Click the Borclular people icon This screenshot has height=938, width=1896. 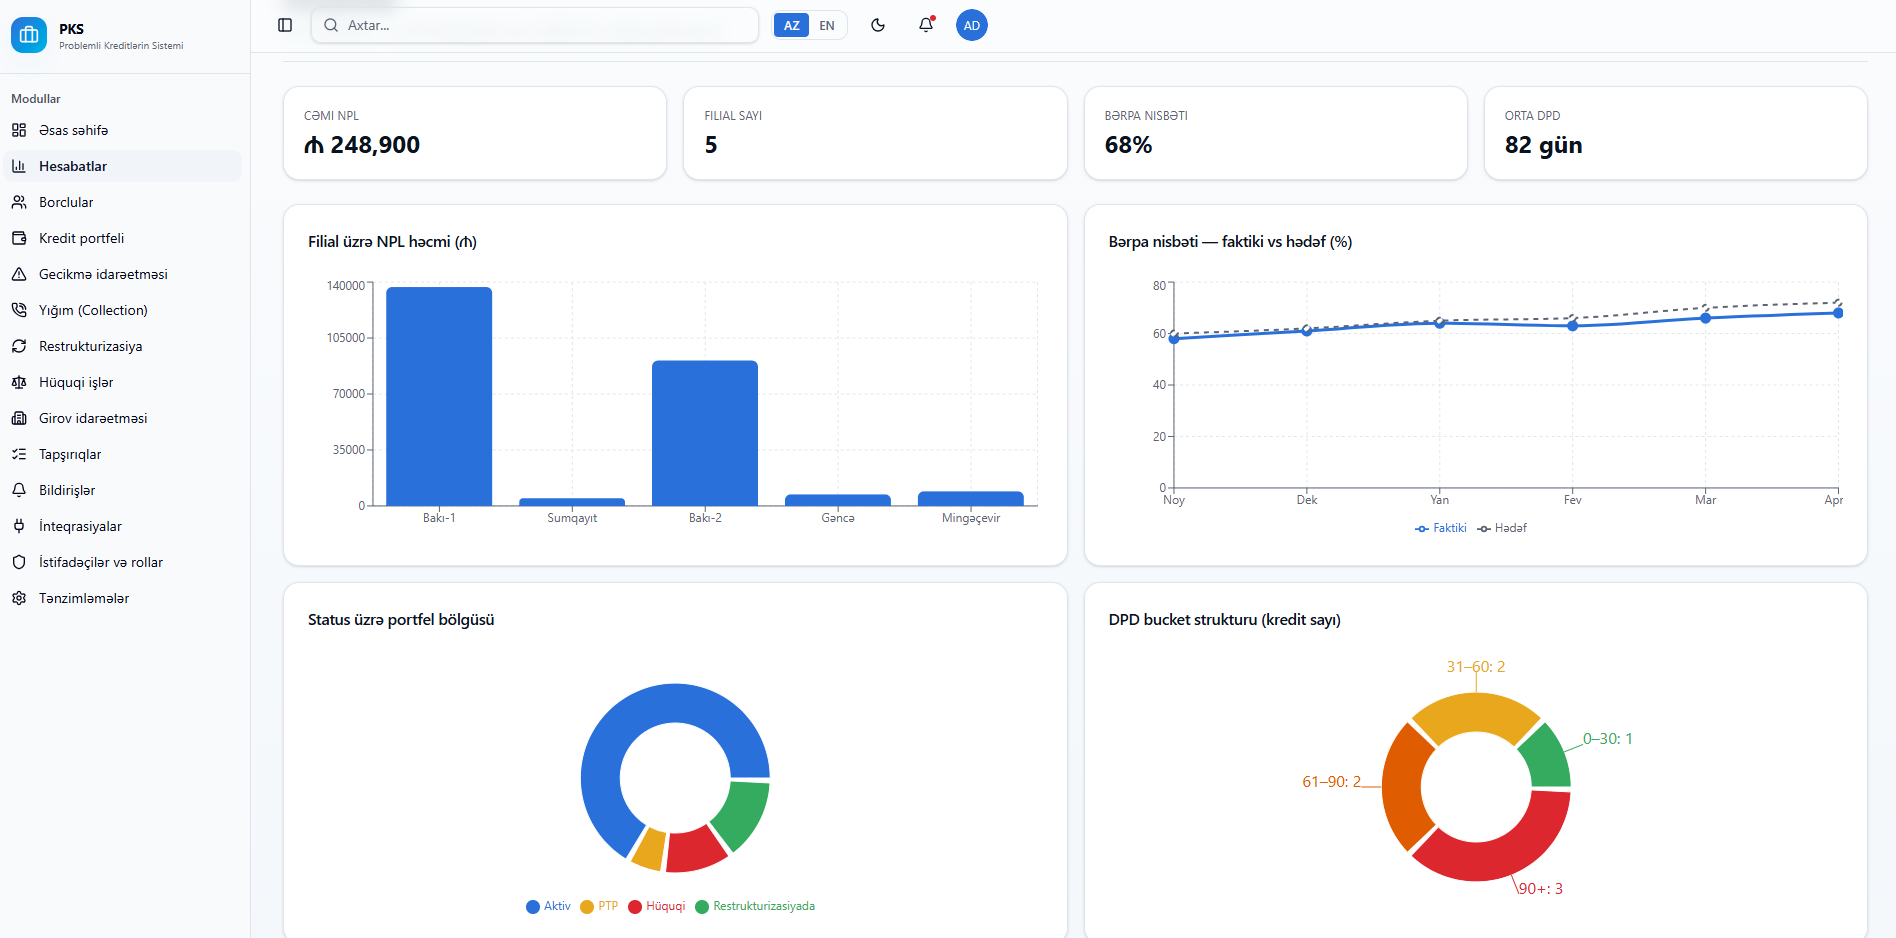tap(19, 202)
